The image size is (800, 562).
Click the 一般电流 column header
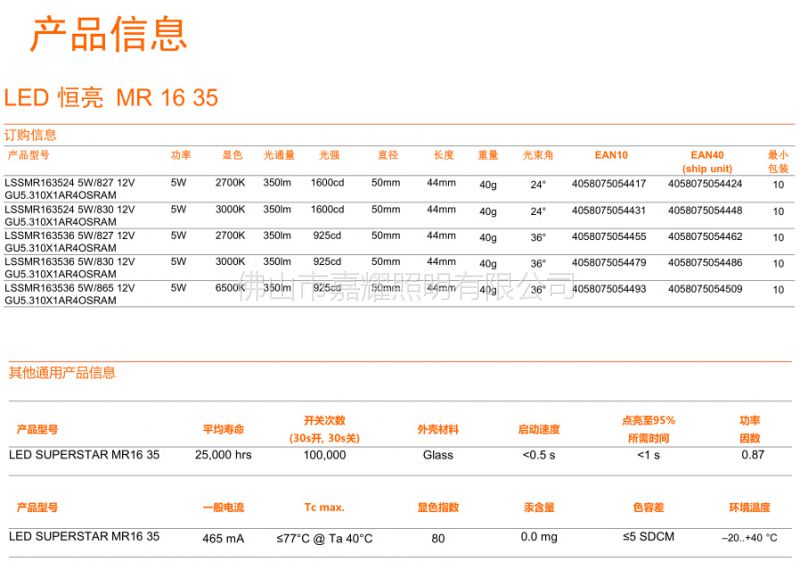pos(223,507)
